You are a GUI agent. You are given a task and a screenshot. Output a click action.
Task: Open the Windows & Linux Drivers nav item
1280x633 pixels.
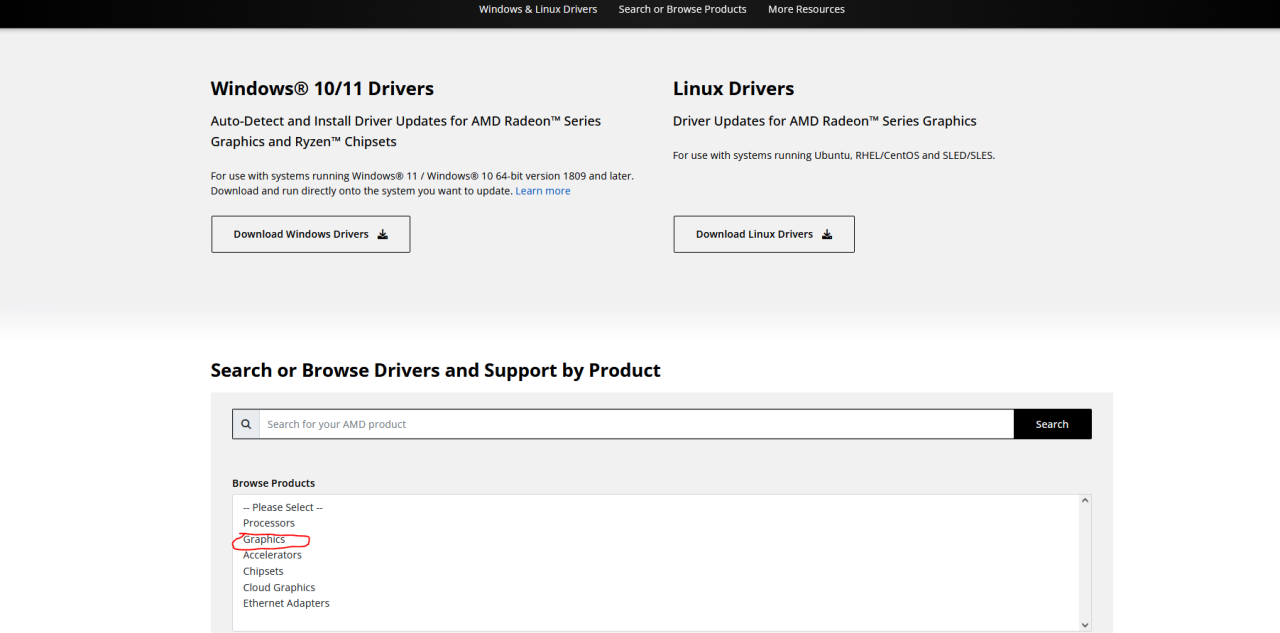pos(538,9)
